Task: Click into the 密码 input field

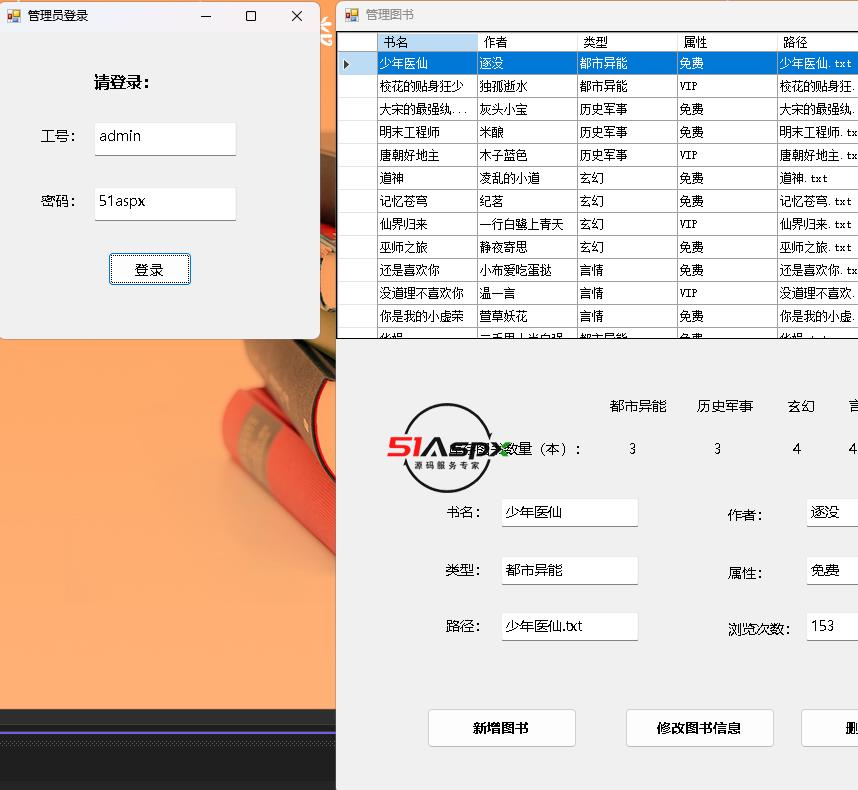Action: pyautogui.click(x=165, y=203)
